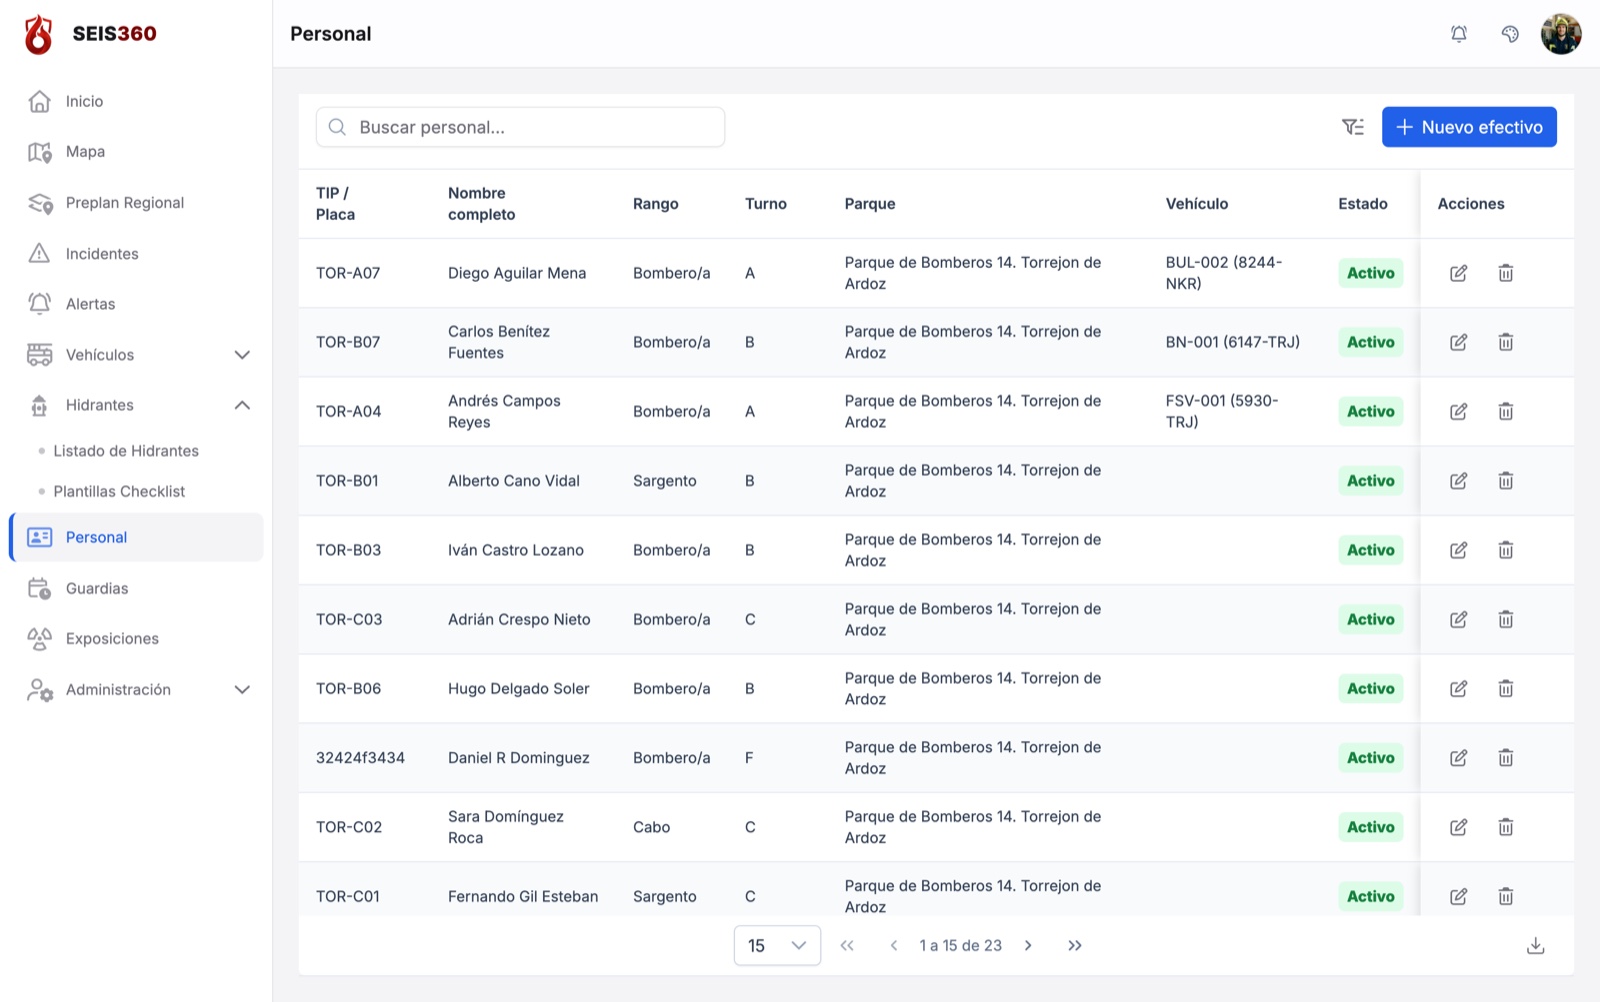
Task: Open the user avatar menu
Action: pyautogui.click(x=1561, y=34)
